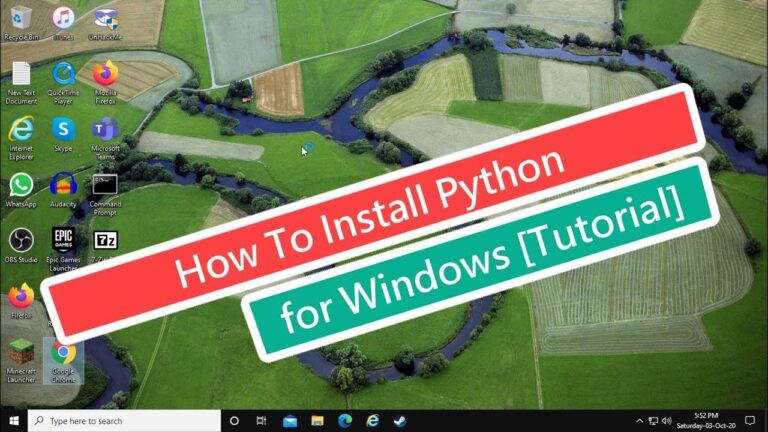Launch Steam from the taskbar
This screenshot has width=768, height=432.
[400, 421]
